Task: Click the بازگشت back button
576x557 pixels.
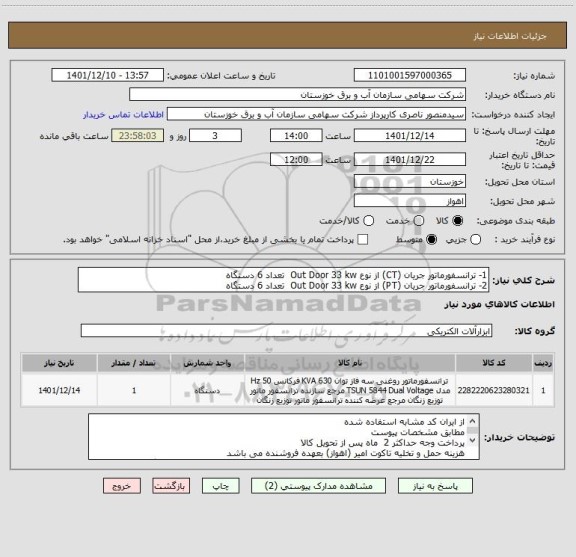Action: (171, 486)
